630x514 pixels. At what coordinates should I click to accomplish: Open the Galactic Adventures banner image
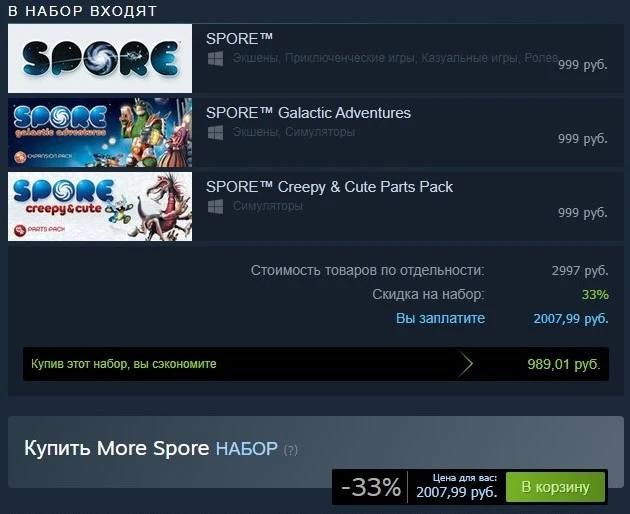(x=100, y=132)
